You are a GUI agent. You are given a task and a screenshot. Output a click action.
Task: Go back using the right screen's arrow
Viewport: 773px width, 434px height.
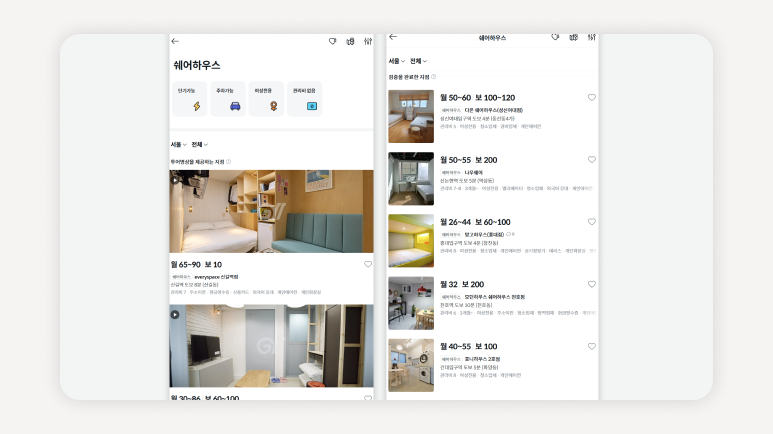pyautogui.click(x=393, y=37)
